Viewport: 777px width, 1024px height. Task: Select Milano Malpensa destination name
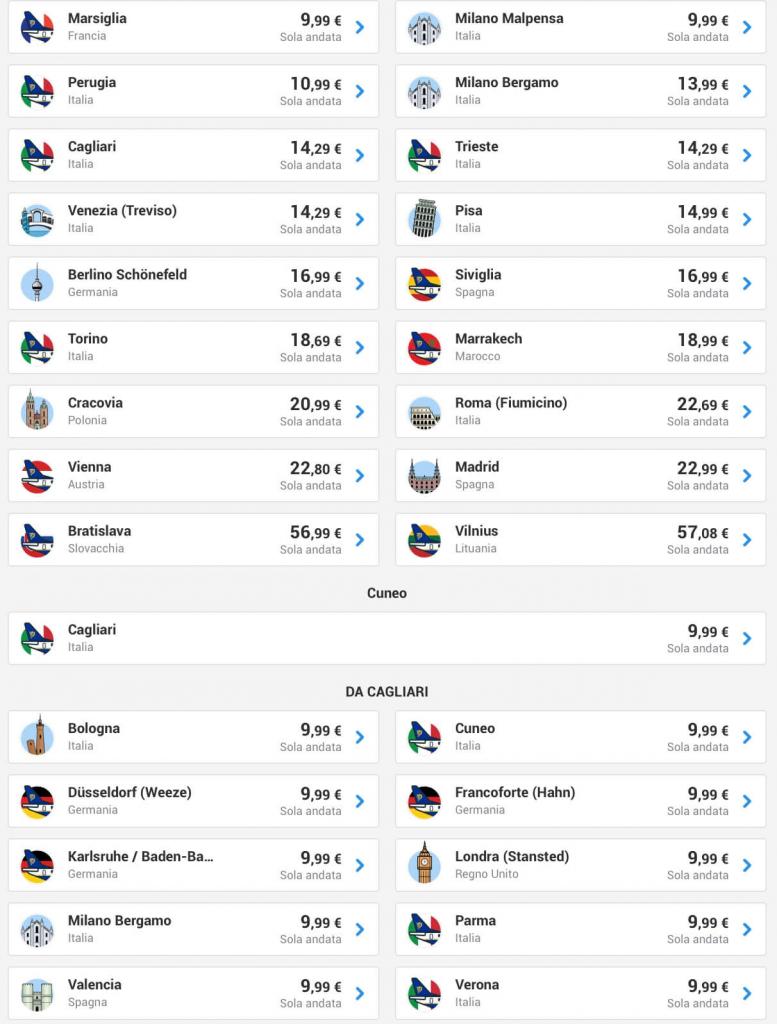coord(509,18)
